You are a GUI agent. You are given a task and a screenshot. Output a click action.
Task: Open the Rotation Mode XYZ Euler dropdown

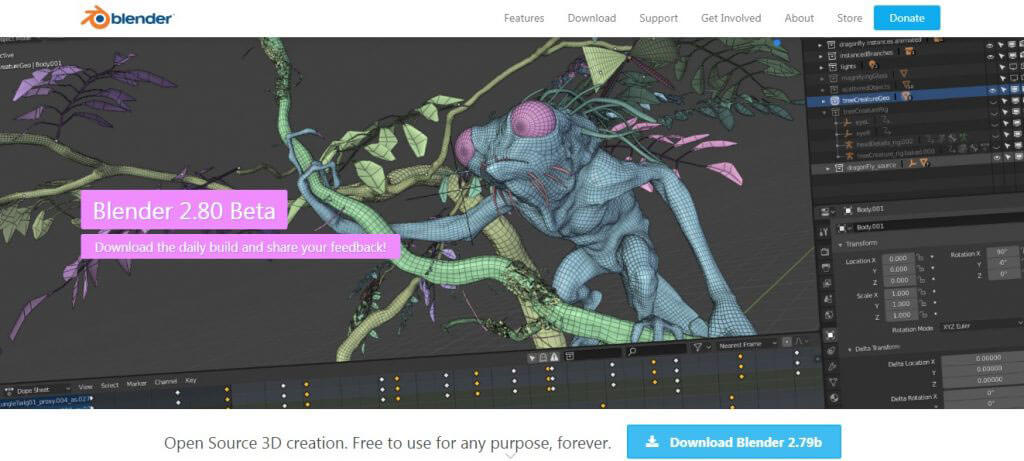(982, 326)
